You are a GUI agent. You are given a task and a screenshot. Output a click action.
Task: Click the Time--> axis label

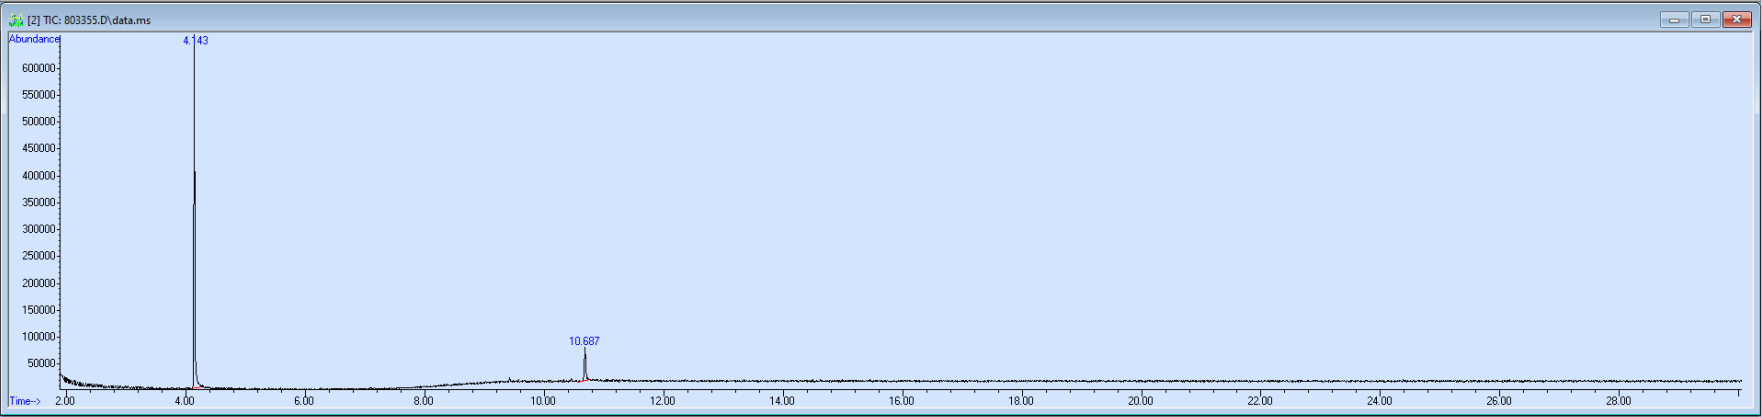click(x=25, y=402)
